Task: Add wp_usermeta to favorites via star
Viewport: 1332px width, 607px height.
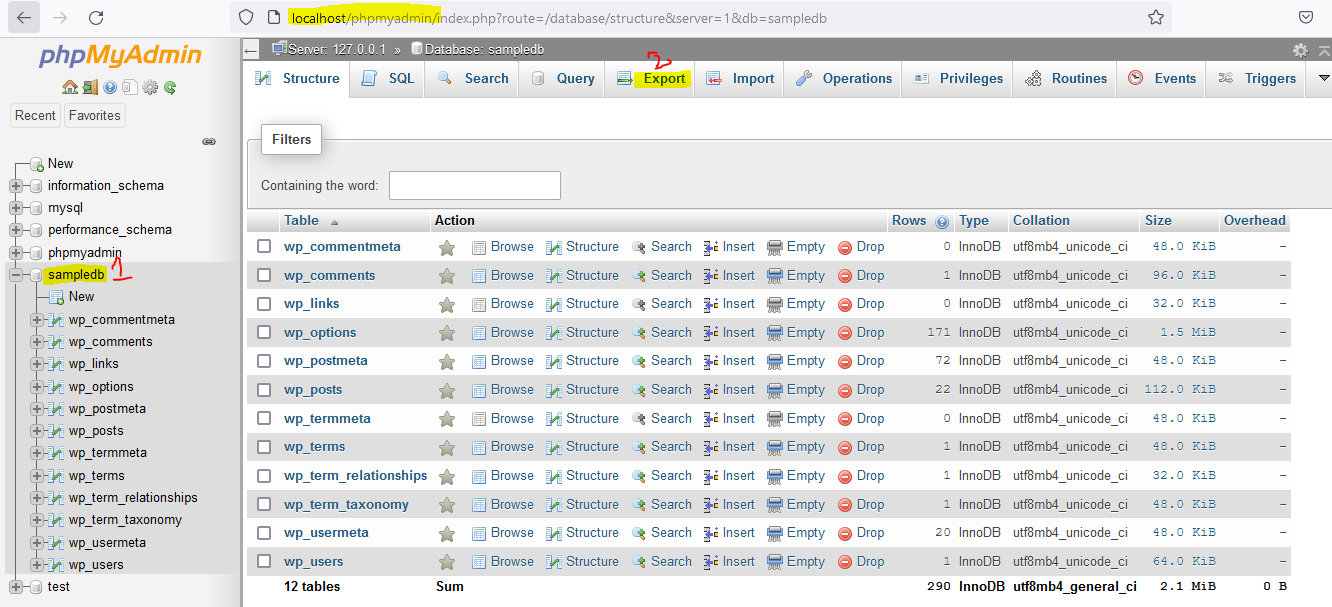Action: click(447, 533)
